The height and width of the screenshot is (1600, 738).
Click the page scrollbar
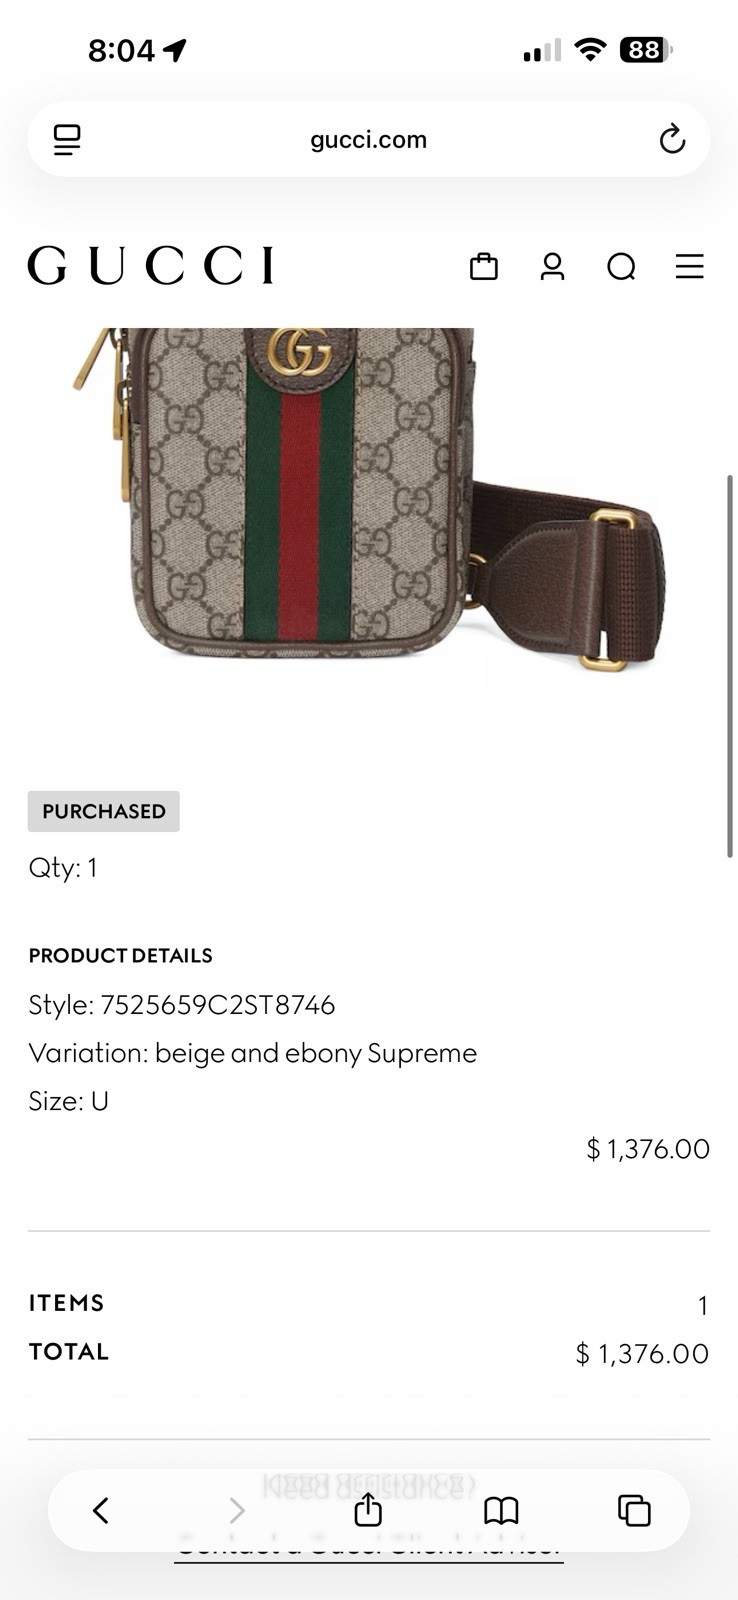point(730,666)
